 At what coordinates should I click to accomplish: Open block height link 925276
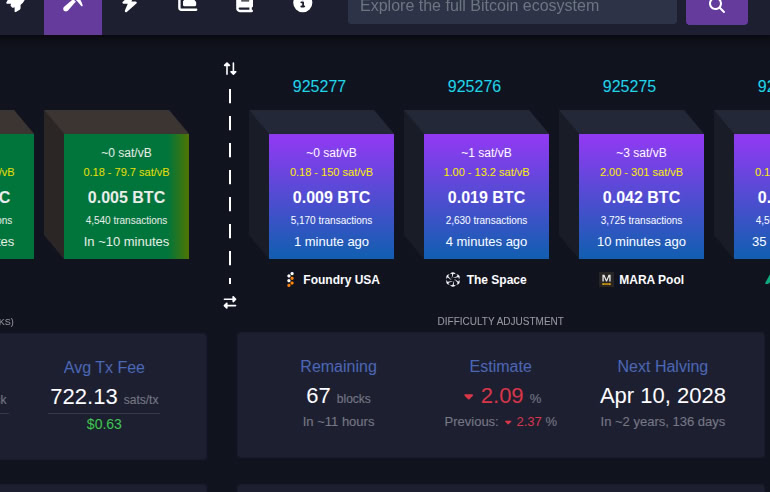click(474, 86)
